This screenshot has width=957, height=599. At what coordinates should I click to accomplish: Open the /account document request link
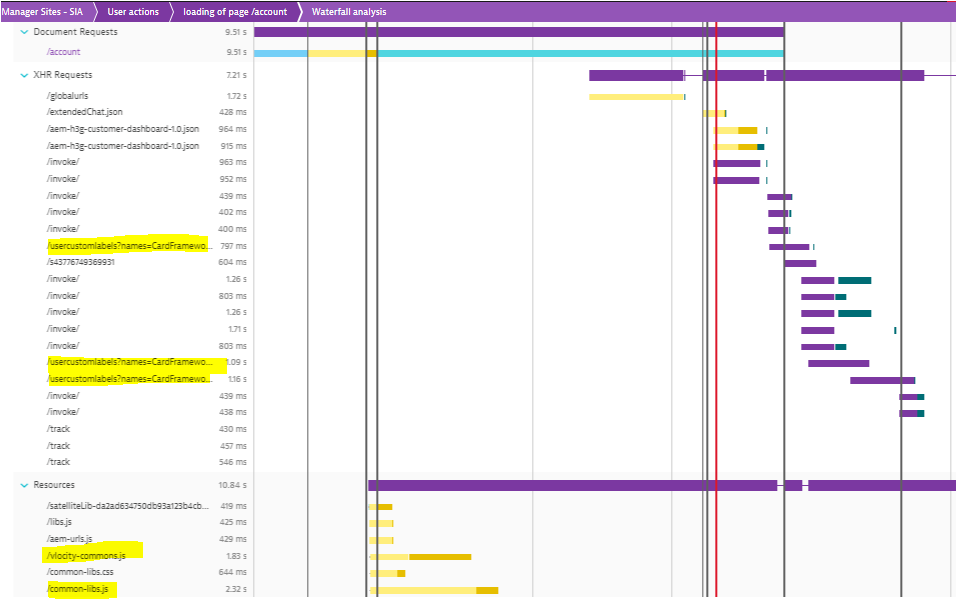coord(64,52)
